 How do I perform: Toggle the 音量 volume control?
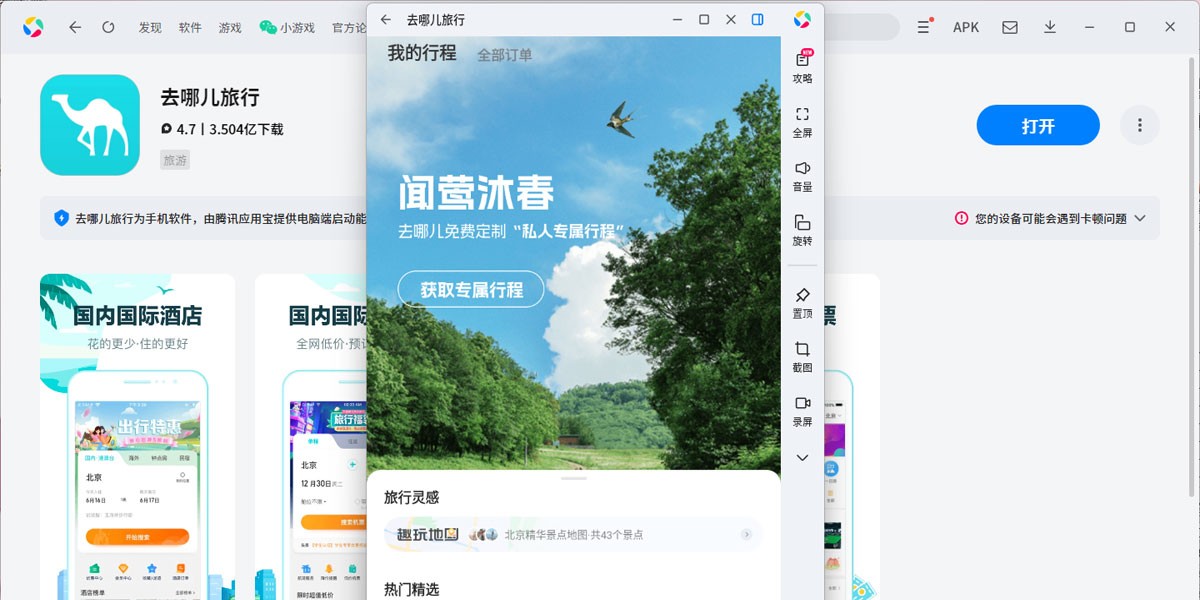[802, 175]
